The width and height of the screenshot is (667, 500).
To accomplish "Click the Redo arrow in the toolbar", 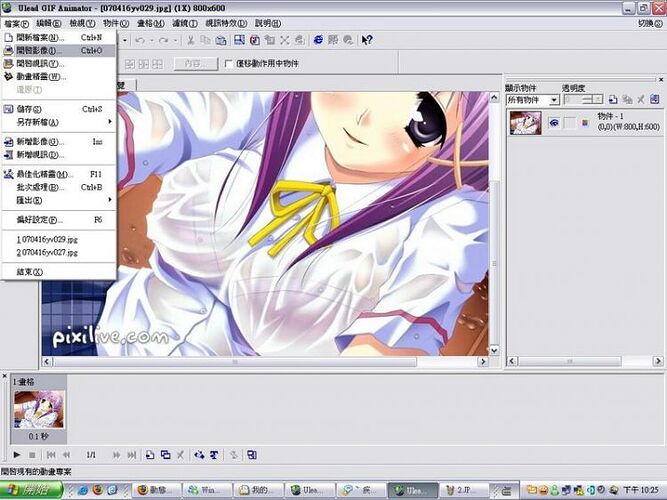I will pyautogui.click(x=163, y=40).
